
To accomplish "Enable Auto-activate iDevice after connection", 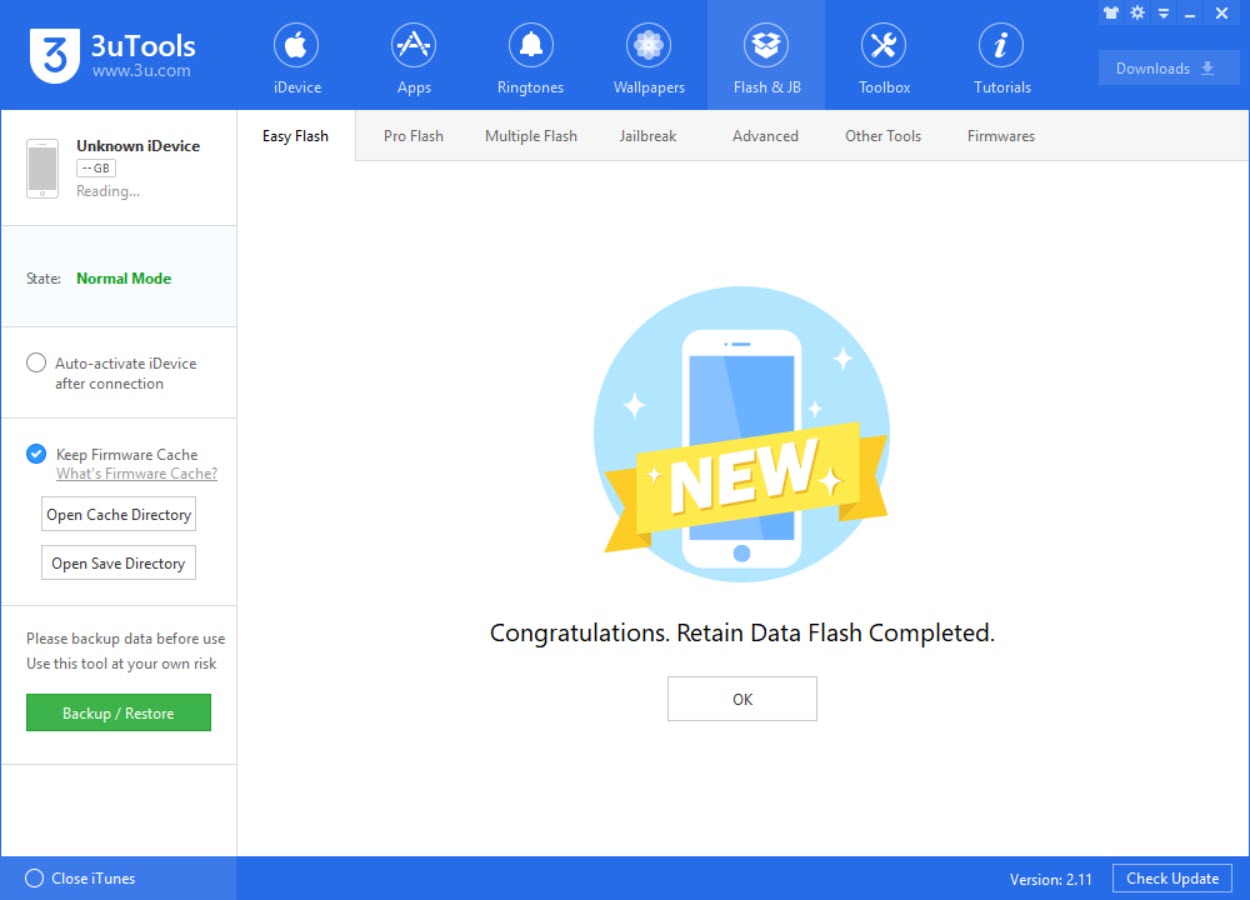I will [36, 363].
